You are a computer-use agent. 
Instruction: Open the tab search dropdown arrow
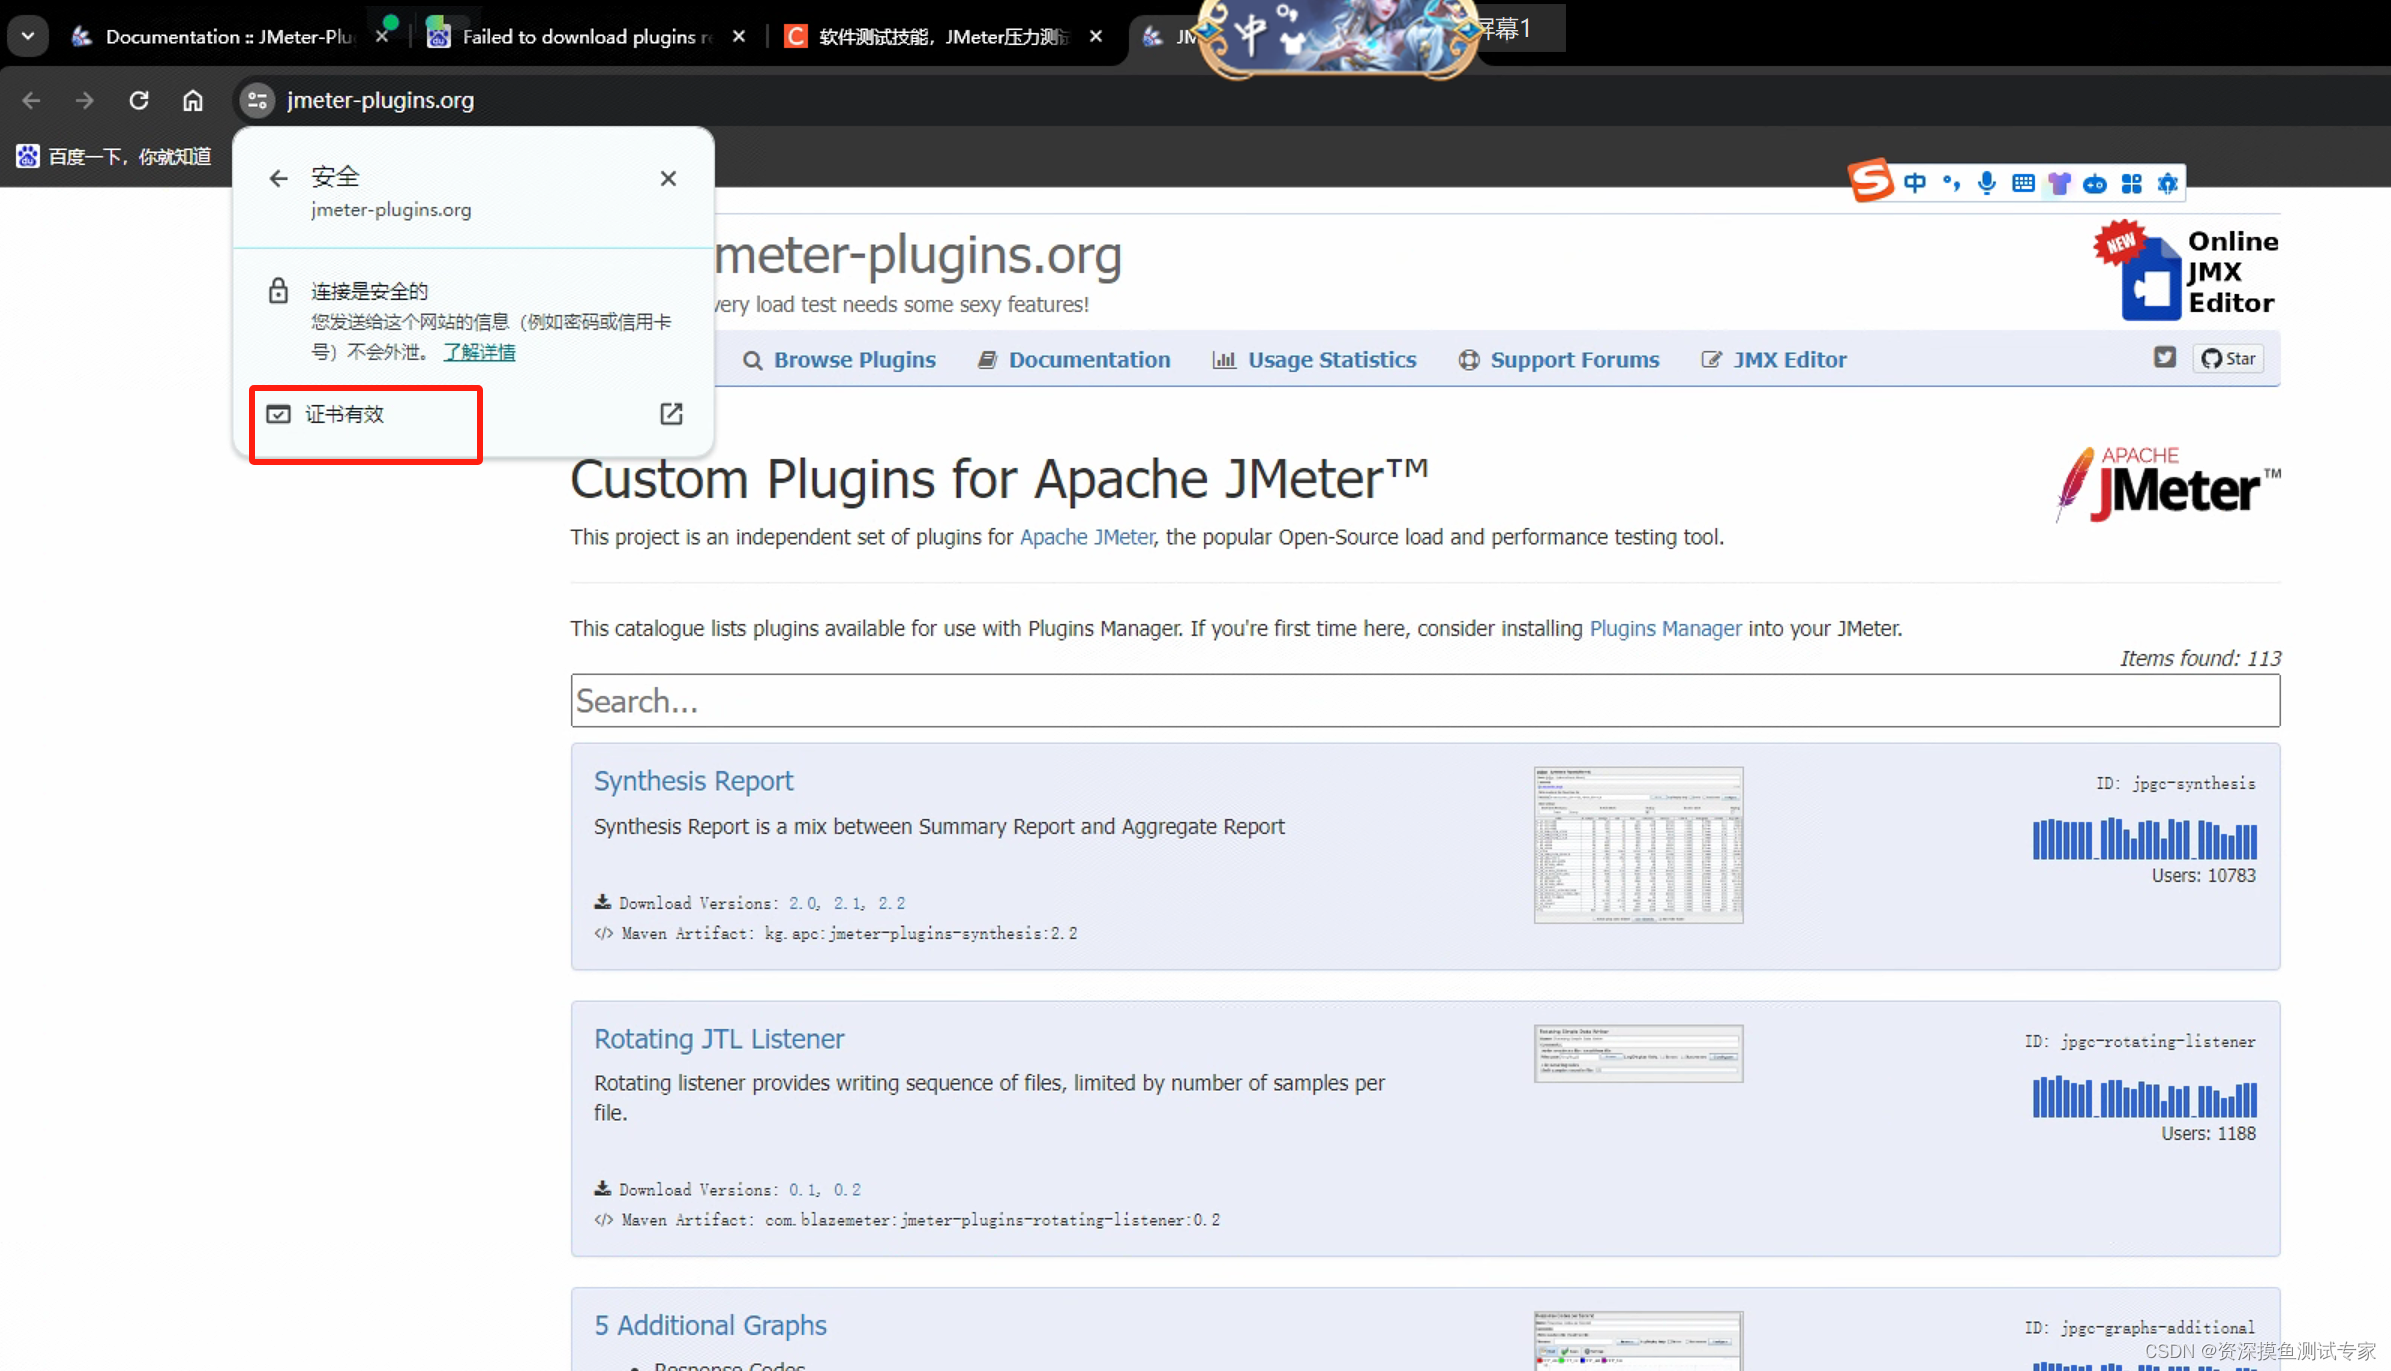[x=28, y=36]
